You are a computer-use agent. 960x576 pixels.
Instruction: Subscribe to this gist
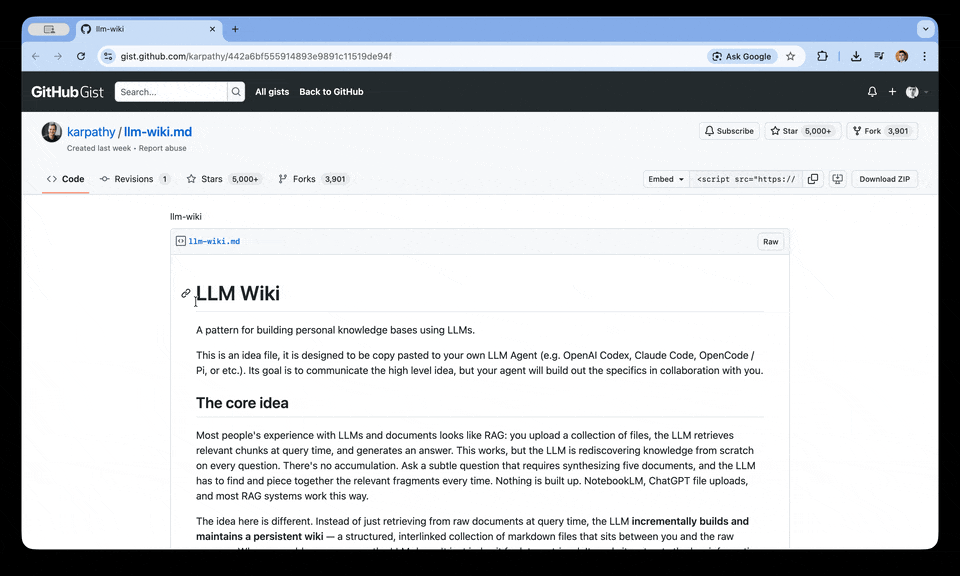[x=729, y=131]
